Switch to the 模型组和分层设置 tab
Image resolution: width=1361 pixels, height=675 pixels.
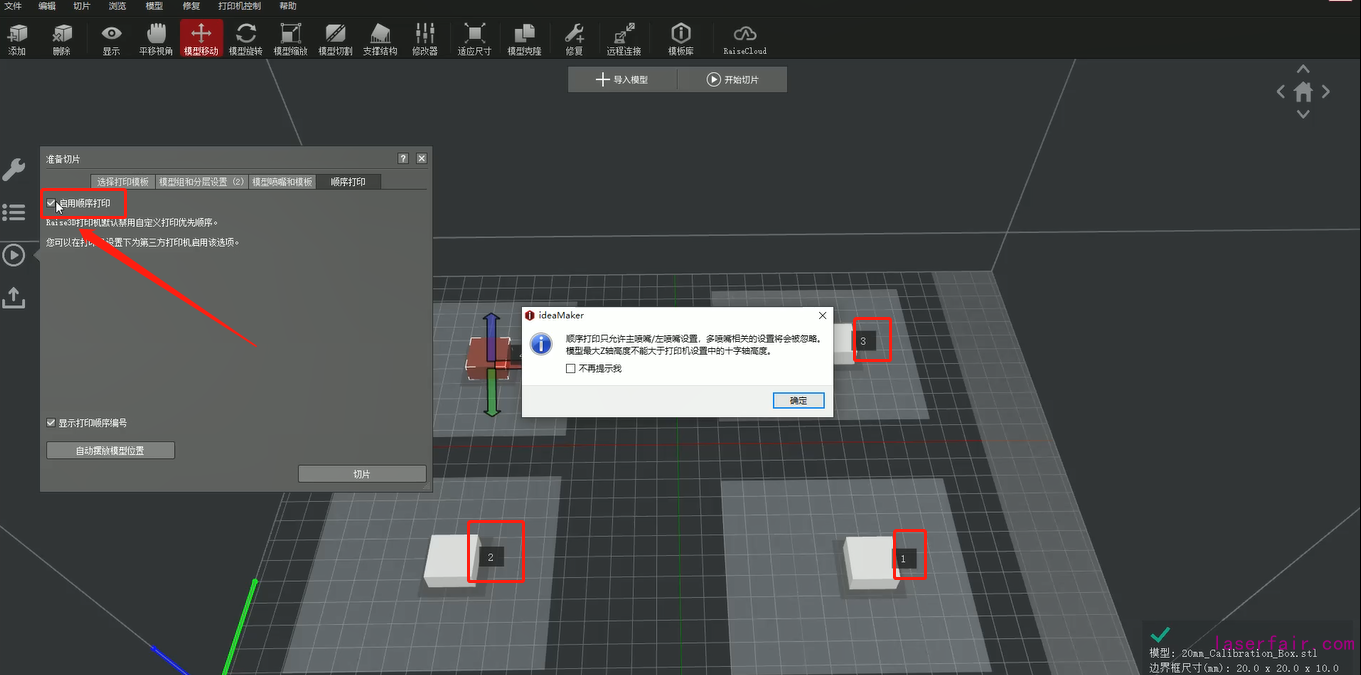pos(201,182)
